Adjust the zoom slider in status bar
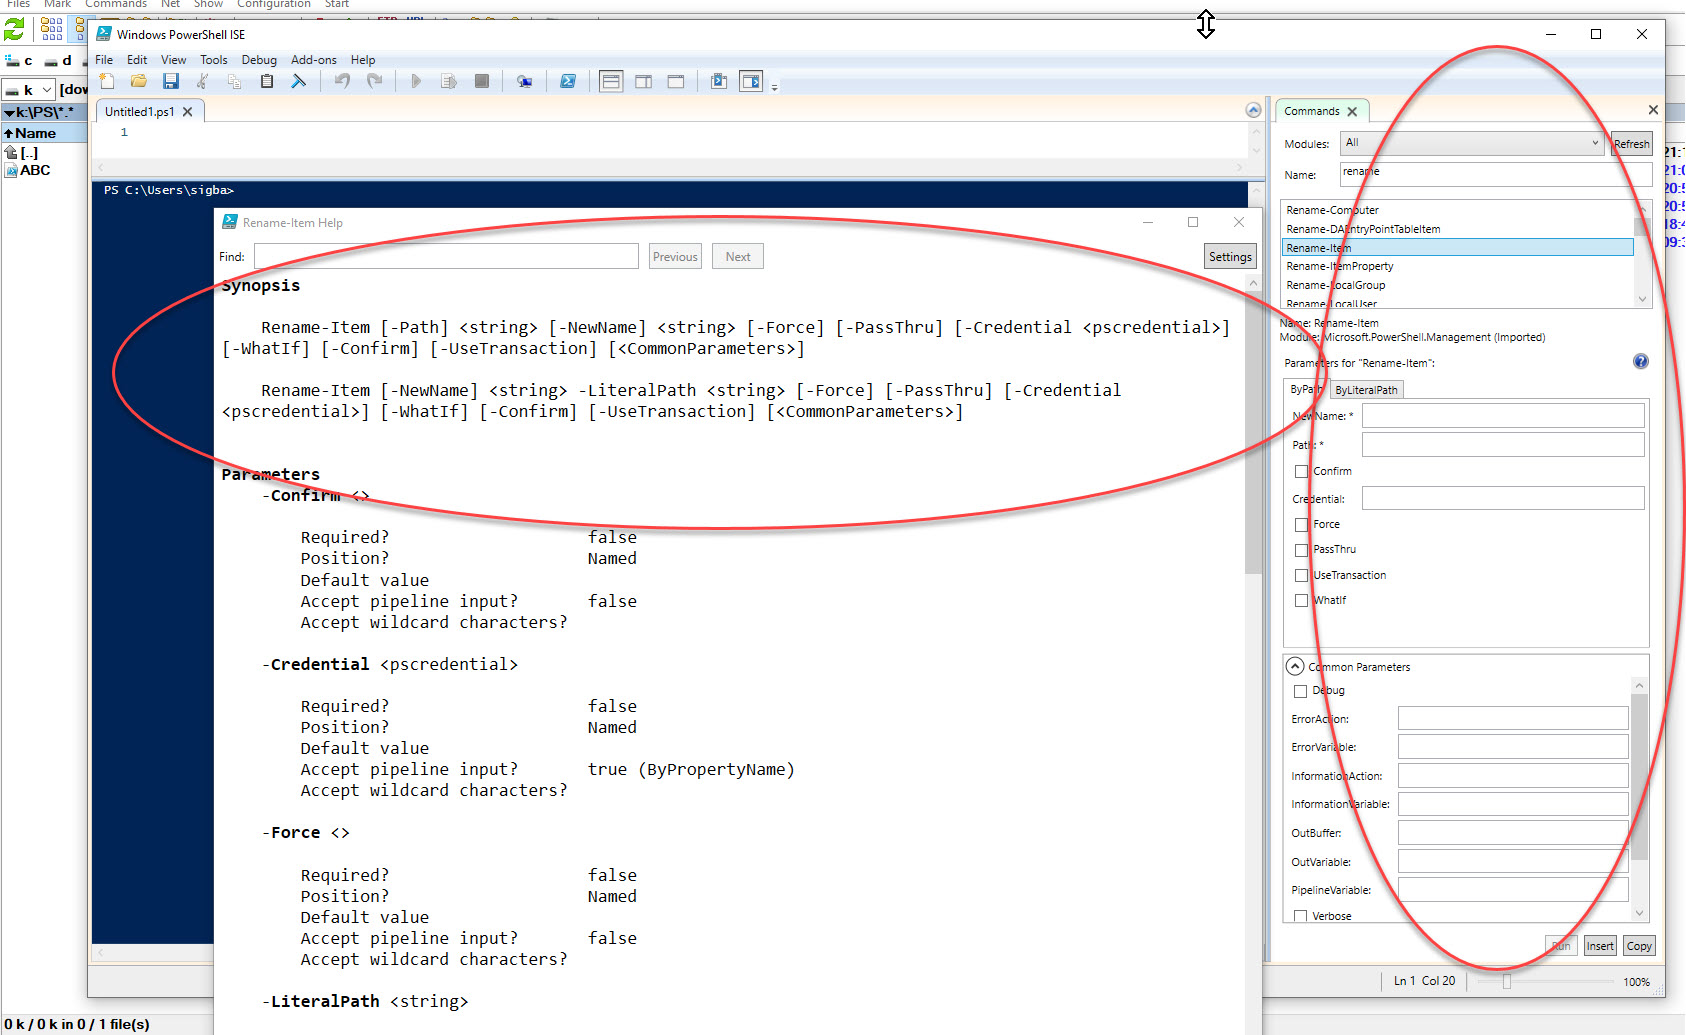Image resolution: width=1686 pixels, height=1035 pixels. pyautogui.click(x=1506, y=982)
